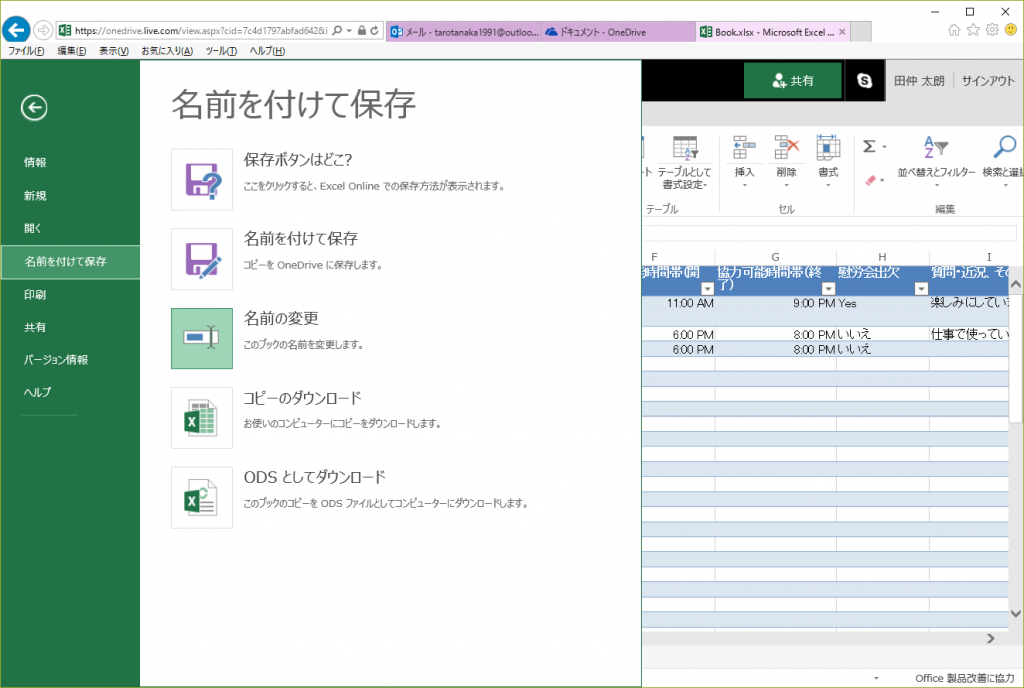Select 名前を付けて保存 in backstage sidebar
Viewport: 1024px width, 688px height.
click(71, 262)
